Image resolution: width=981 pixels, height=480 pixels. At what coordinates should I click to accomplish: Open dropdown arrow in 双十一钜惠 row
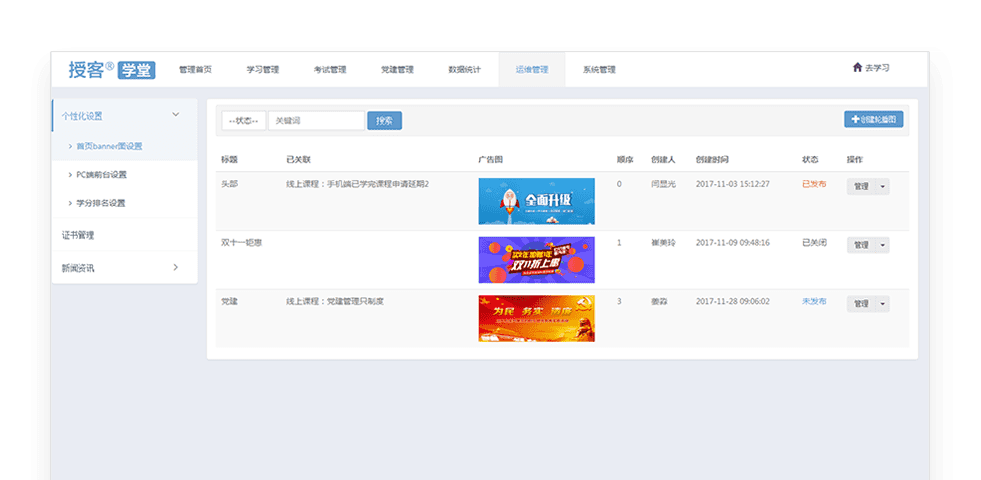(883, 245)
